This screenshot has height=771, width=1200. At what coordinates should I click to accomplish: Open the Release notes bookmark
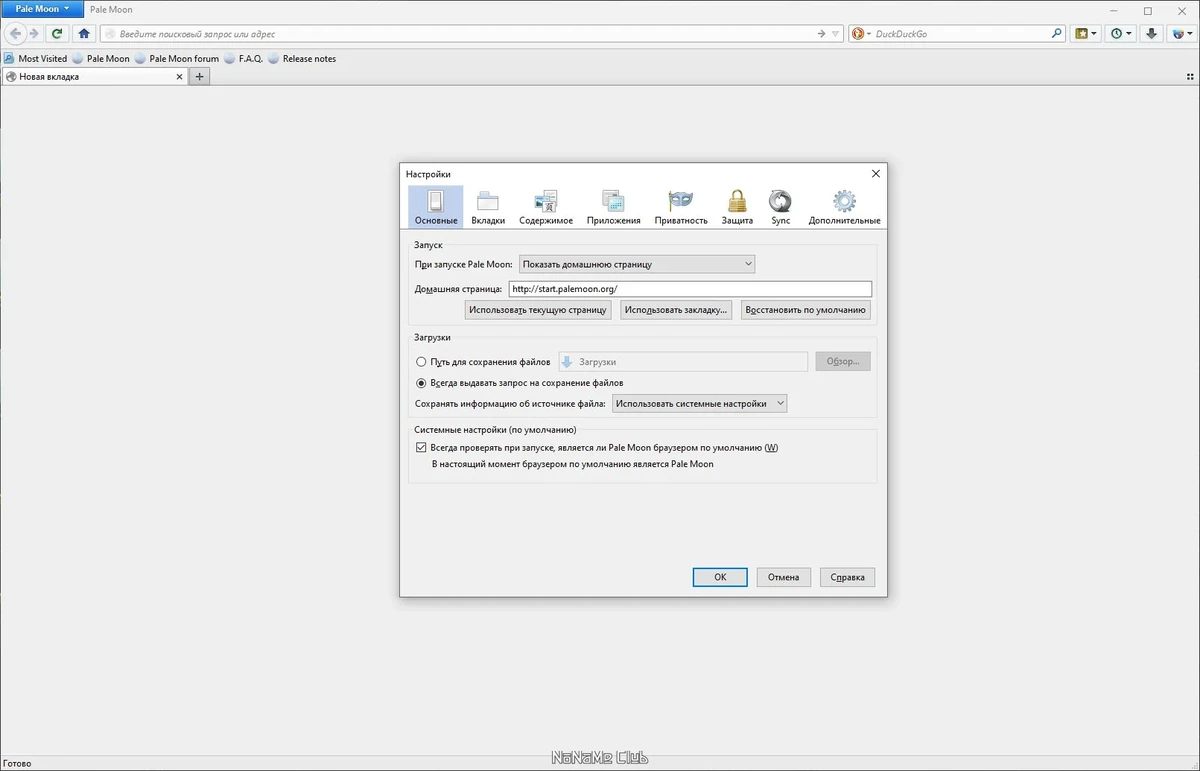(302, 59)
